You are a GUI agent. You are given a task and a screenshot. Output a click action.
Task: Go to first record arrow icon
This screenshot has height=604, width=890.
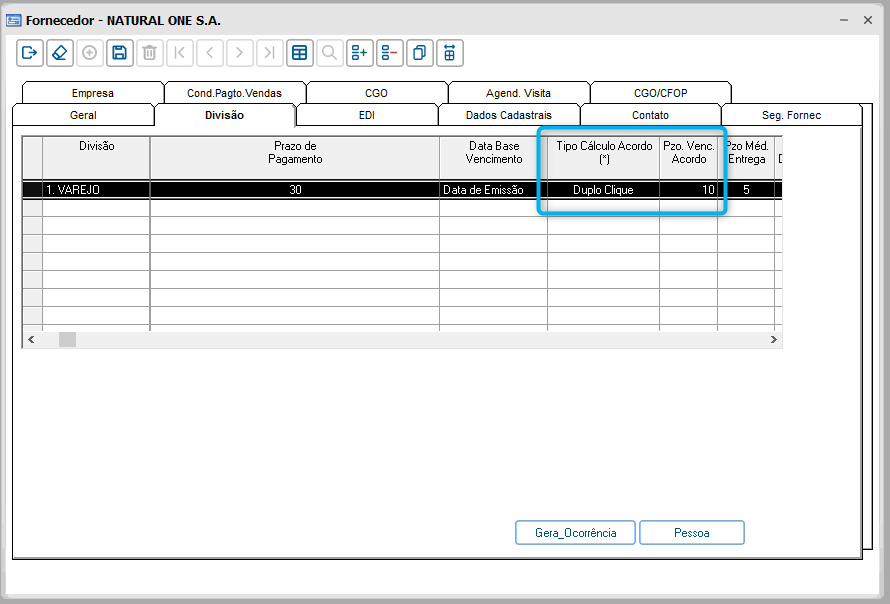pyautogui.click(x=180, y=53)
